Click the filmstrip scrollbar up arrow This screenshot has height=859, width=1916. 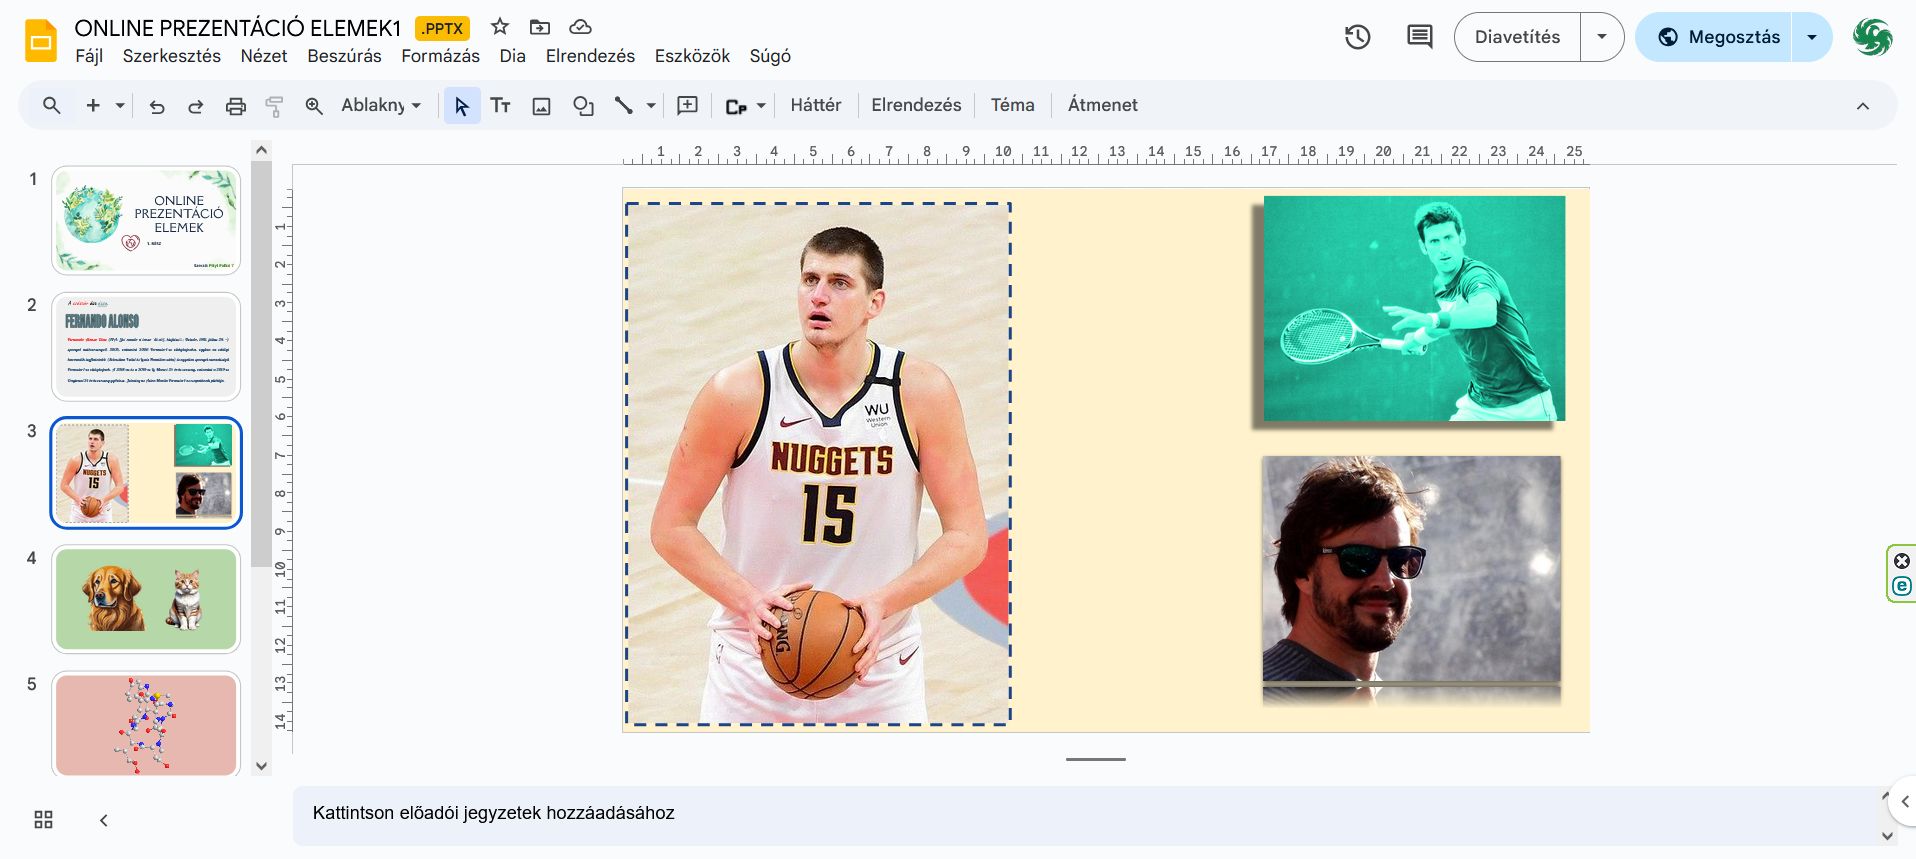[x=262, y=150]
